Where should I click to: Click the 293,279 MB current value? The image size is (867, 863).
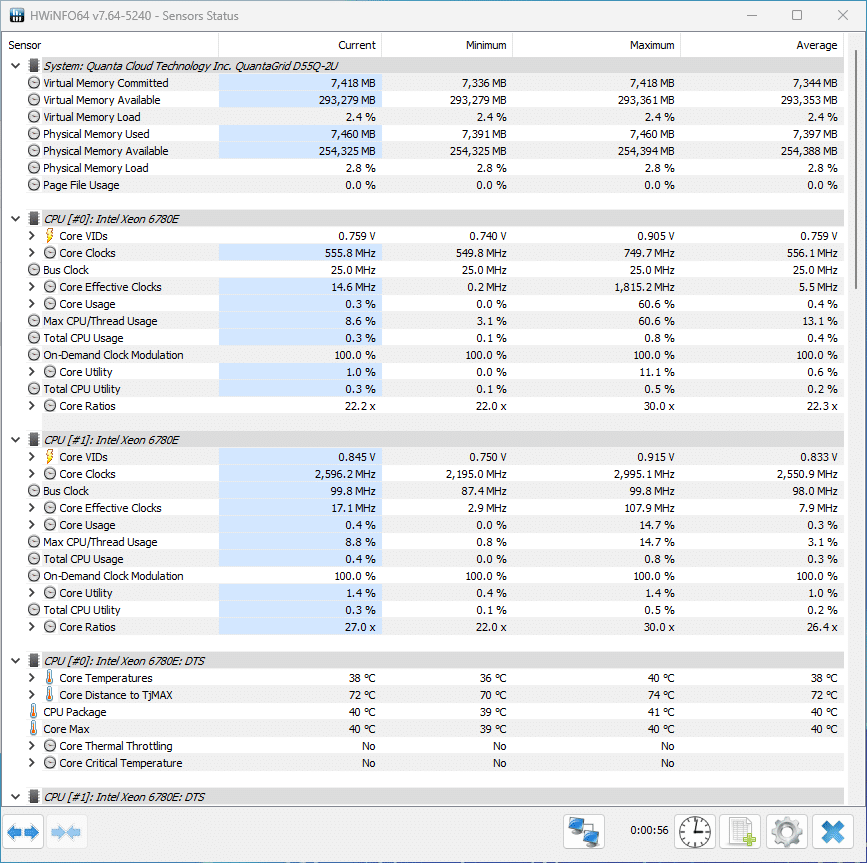[x=347, y=100]
